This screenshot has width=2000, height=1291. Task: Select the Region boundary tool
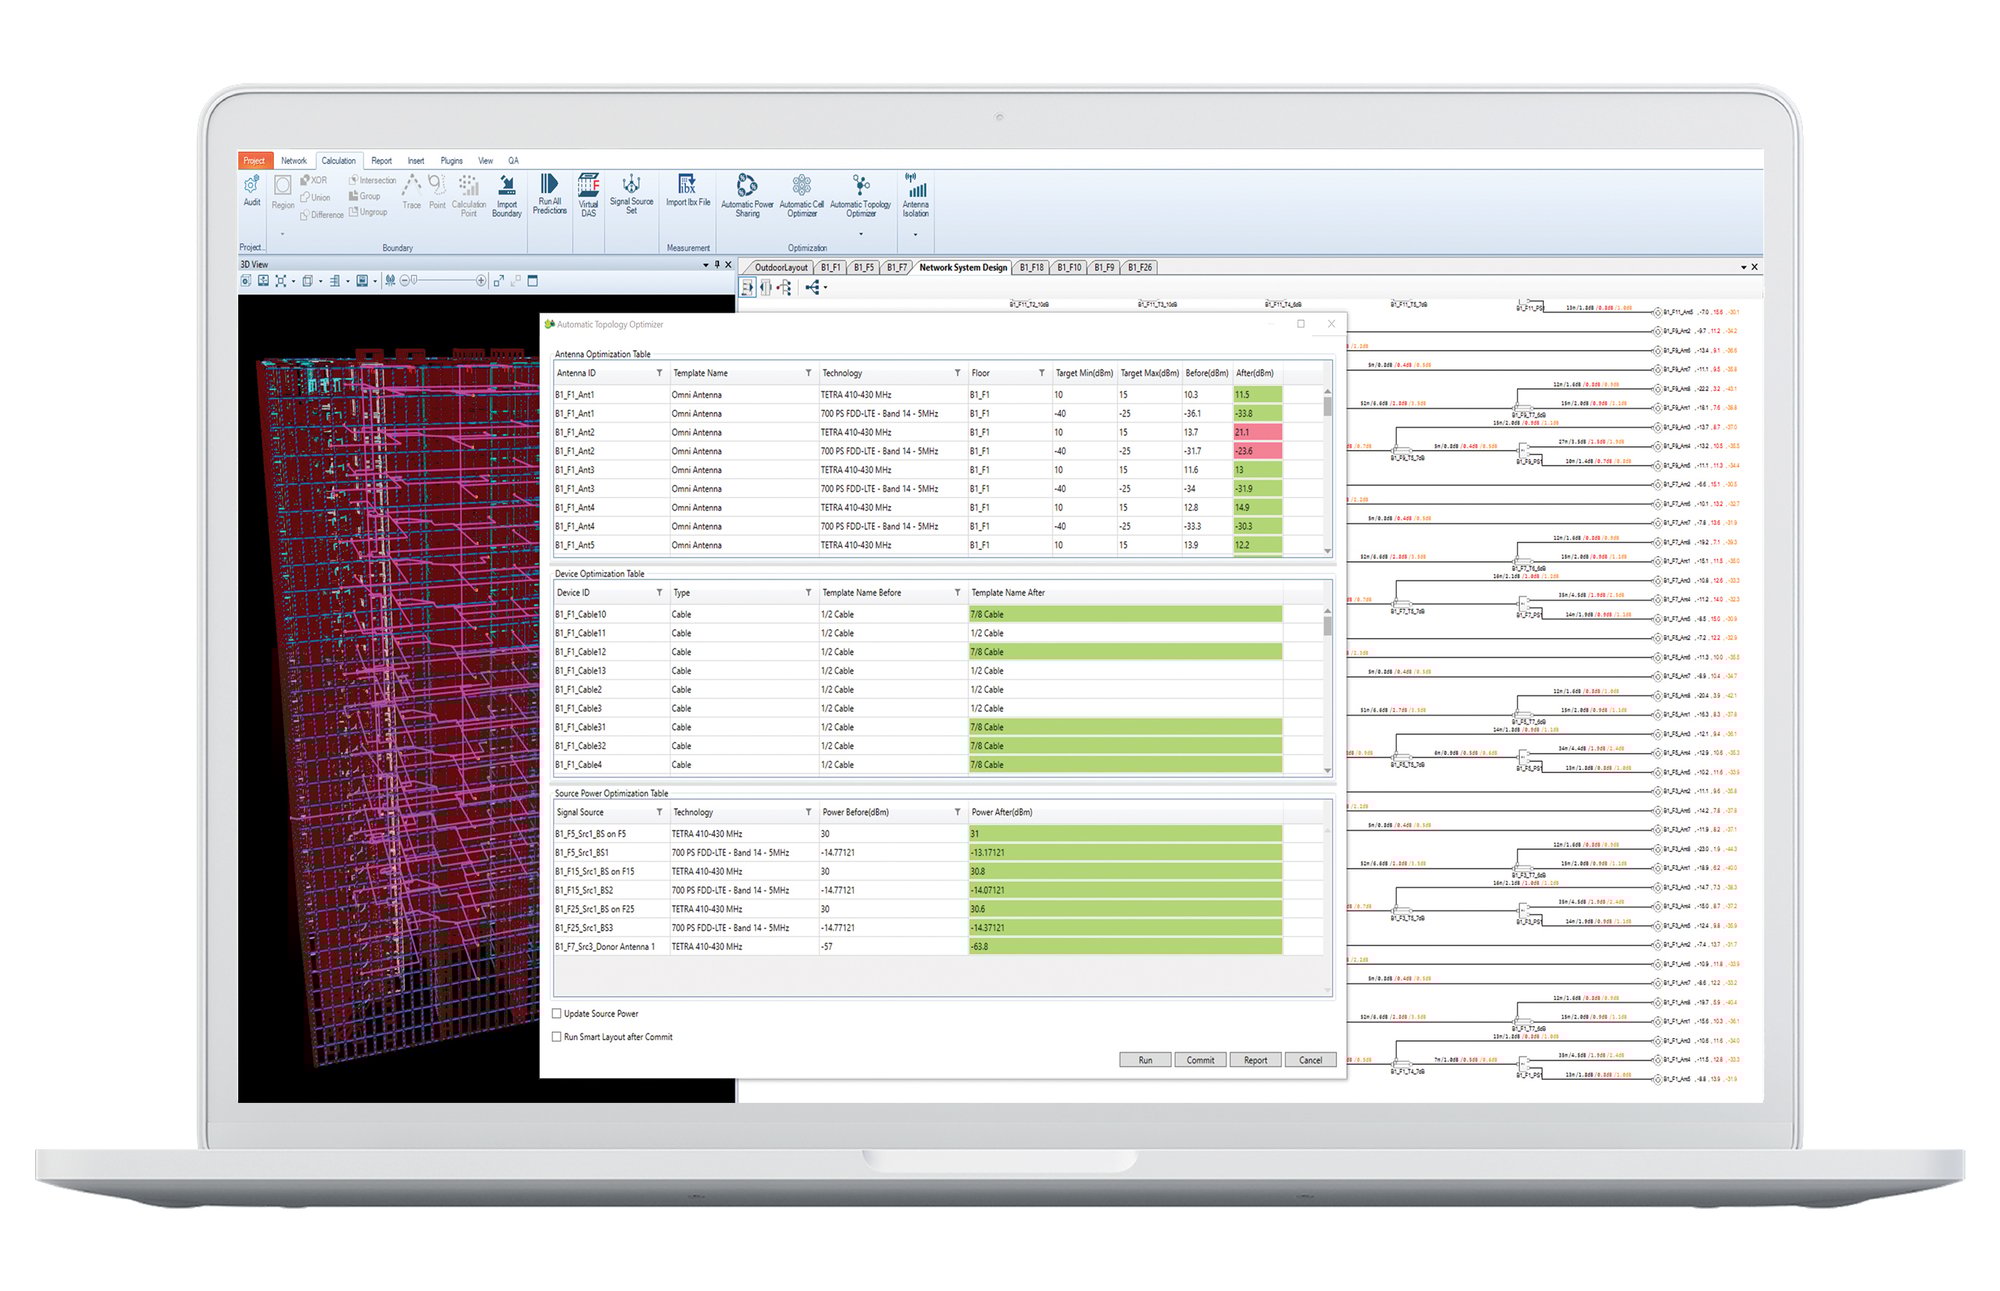[283, 193]
